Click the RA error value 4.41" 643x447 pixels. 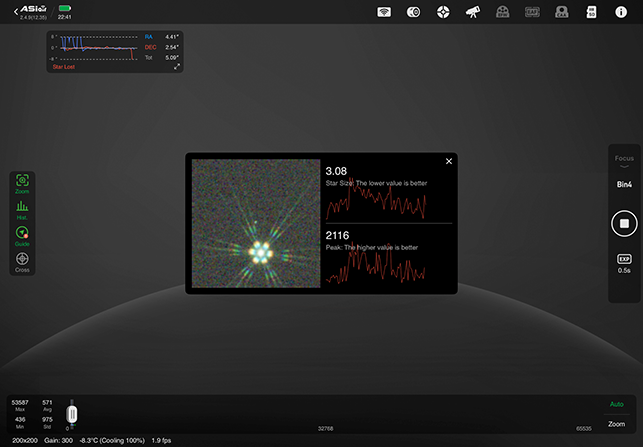click(x=172, y=37)
